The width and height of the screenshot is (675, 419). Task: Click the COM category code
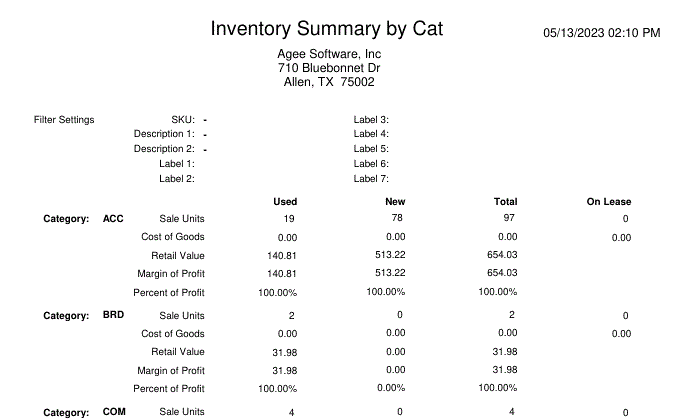pos(113,412)
